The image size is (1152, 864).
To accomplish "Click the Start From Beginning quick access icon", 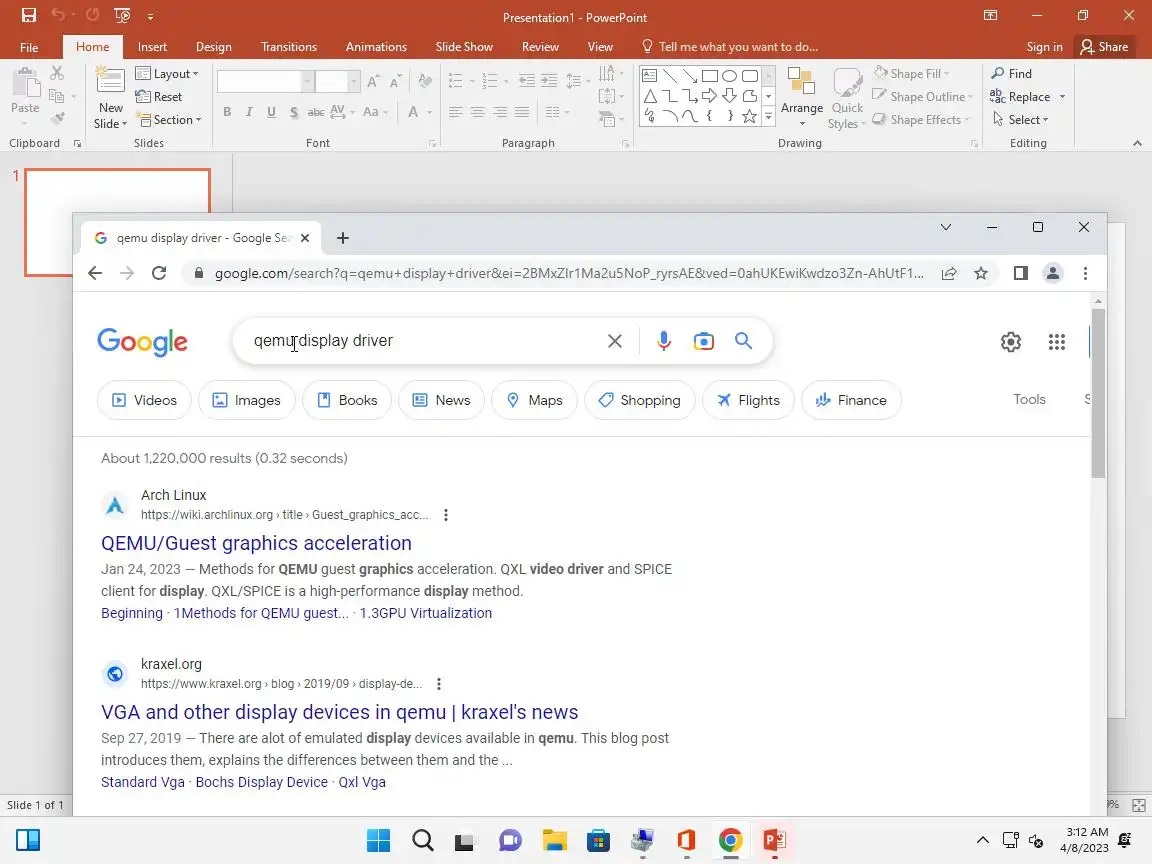I will tap(122, 15).
